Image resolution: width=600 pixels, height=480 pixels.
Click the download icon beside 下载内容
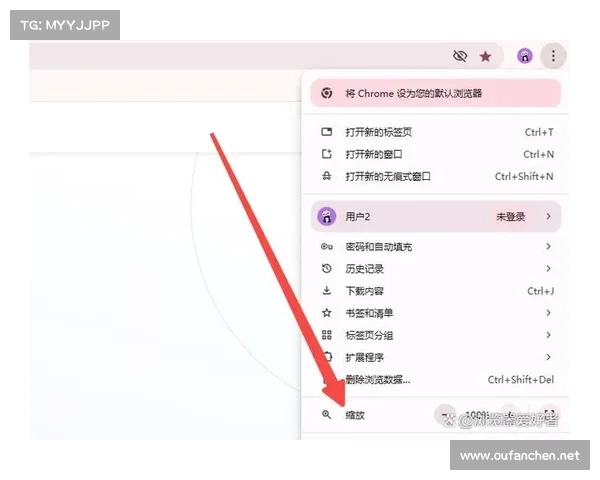tap(326, 291)
